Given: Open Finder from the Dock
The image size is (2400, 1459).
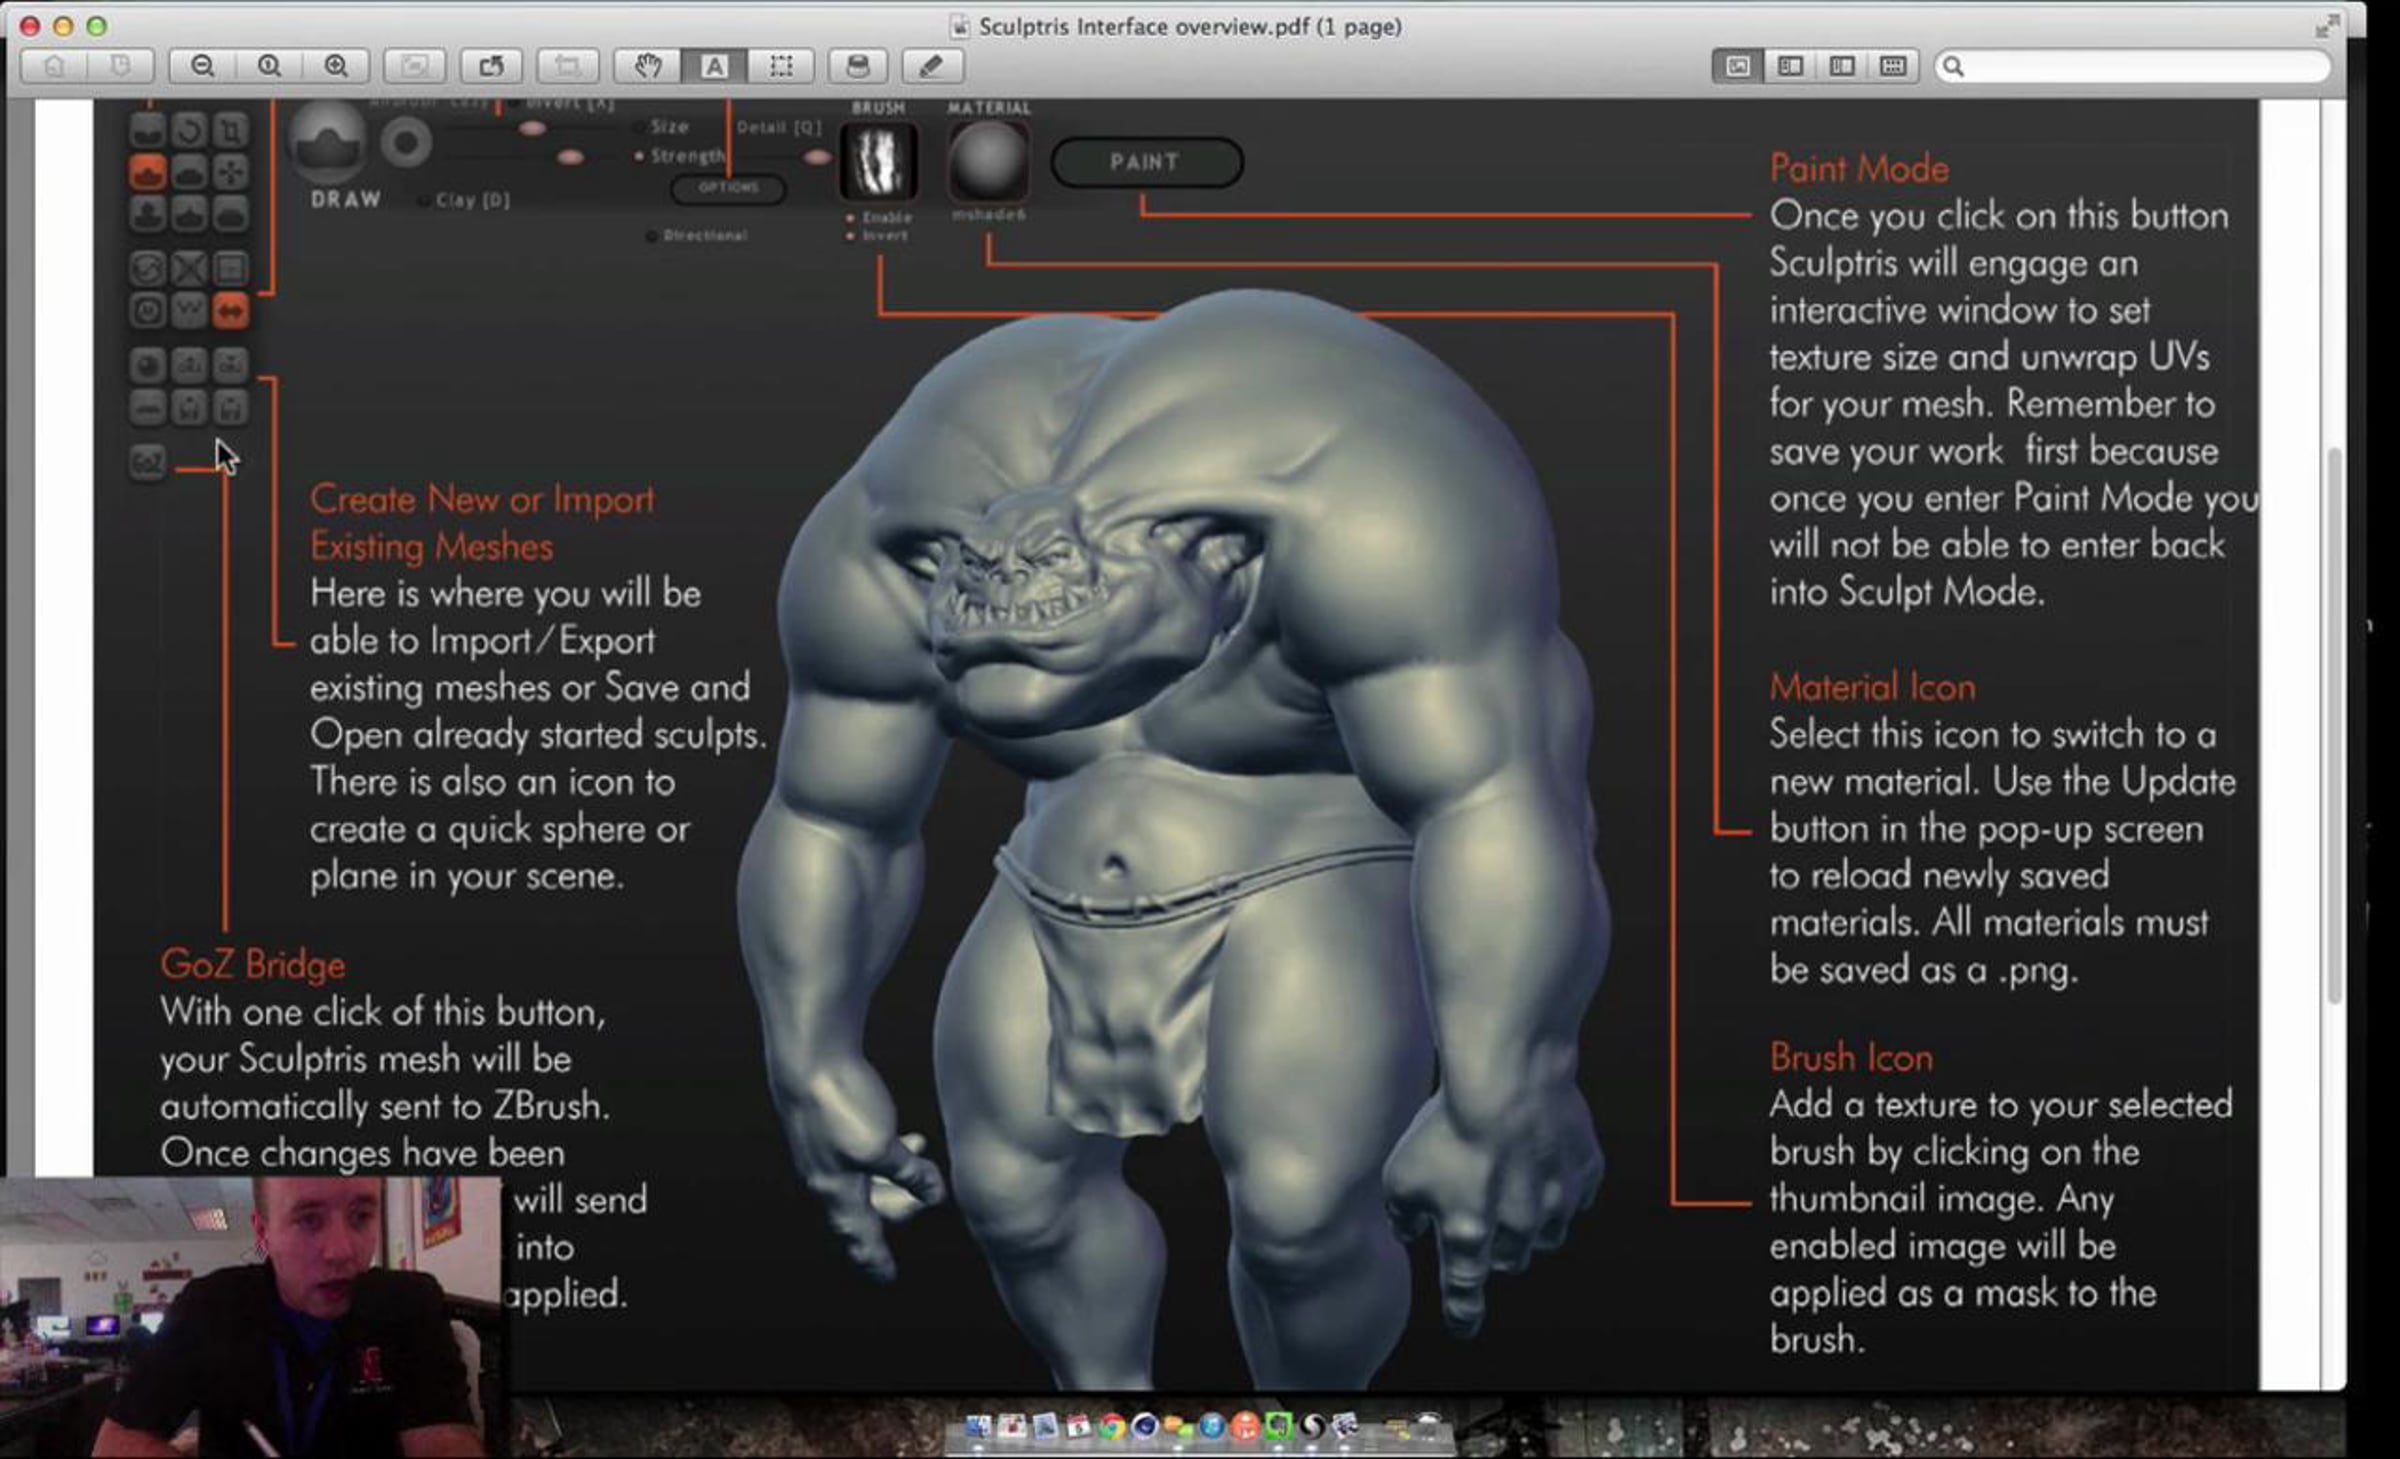Looking at the screenshot, I should (977, 1427).
